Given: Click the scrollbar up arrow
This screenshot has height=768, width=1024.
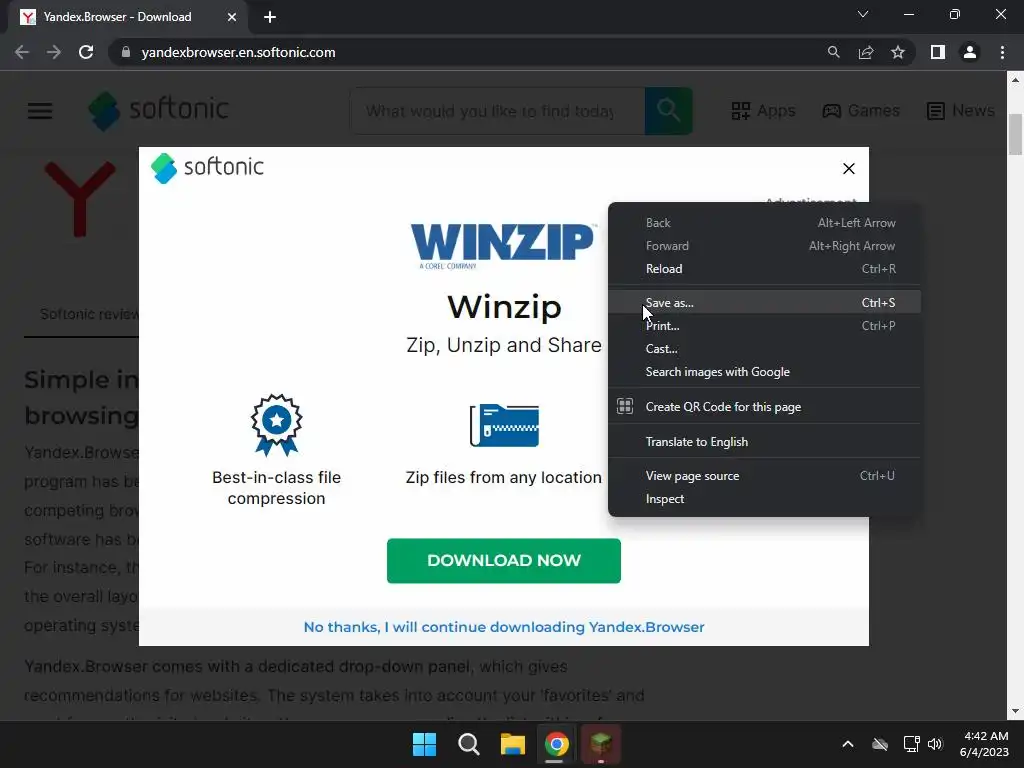Looking at the screenshot, I should (x=1015, y=80).
